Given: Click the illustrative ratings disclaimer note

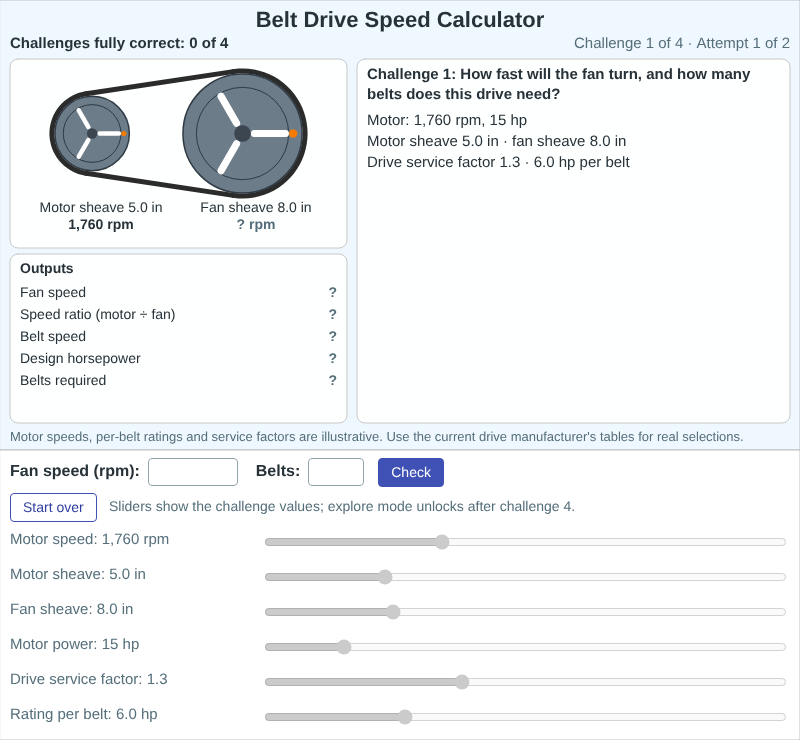Looking at the screenshot, I should [377, 437].
